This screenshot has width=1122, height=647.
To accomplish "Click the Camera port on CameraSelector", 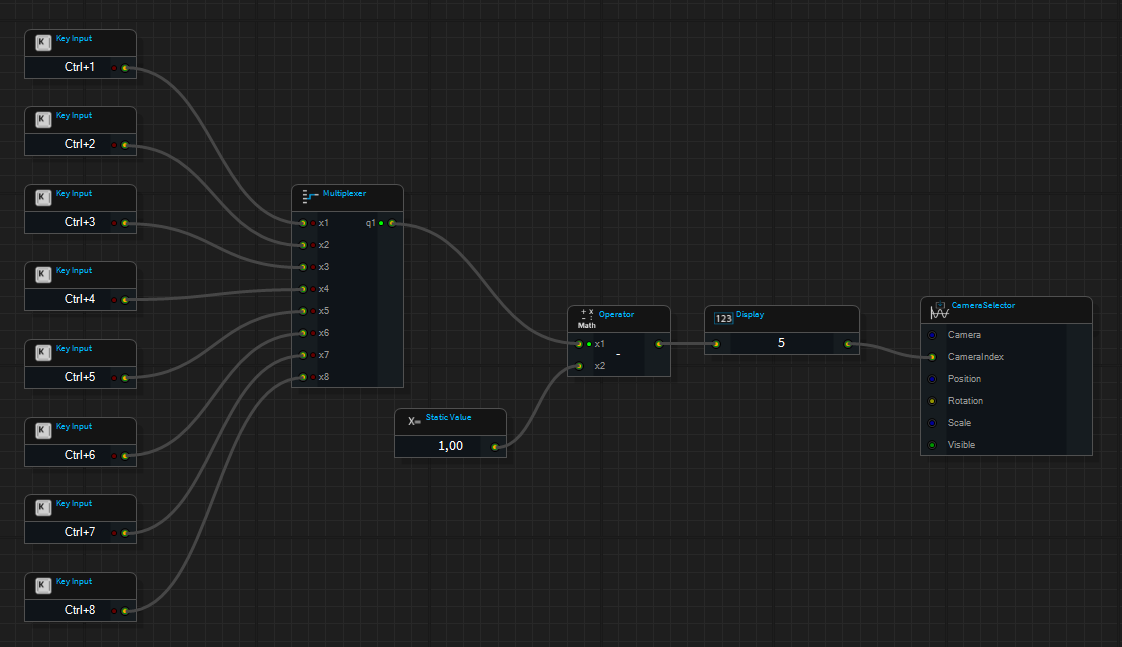I will (932, 335).
